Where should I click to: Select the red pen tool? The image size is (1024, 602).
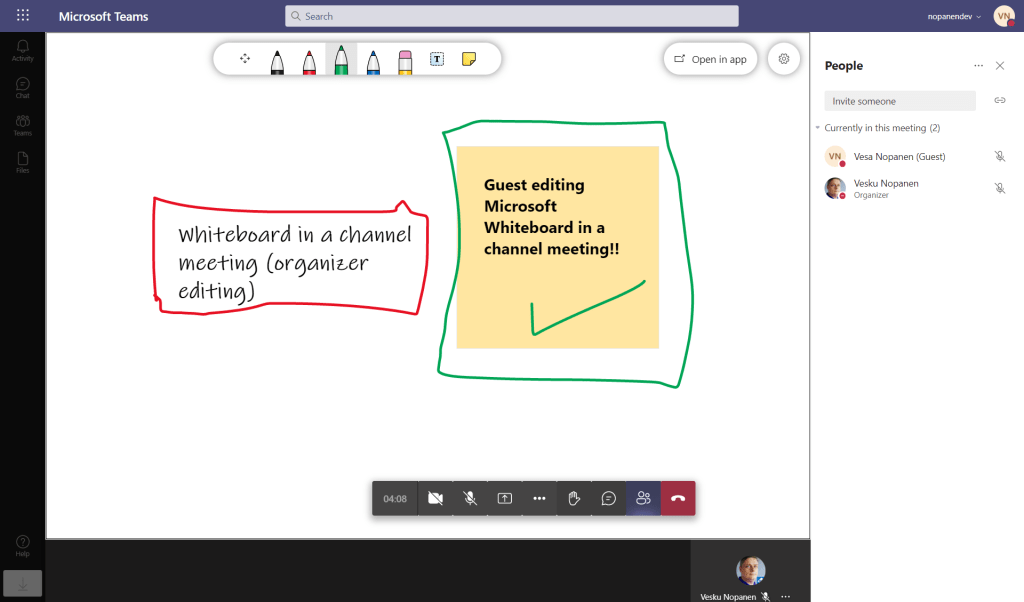[309, 60]
